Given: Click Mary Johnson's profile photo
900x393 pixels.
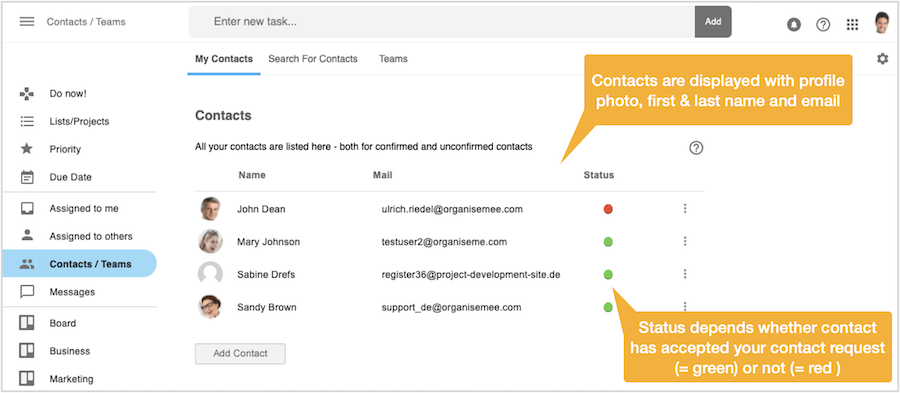Looking at the screenshot, I should pyautogui.click(x=211, y=242).
